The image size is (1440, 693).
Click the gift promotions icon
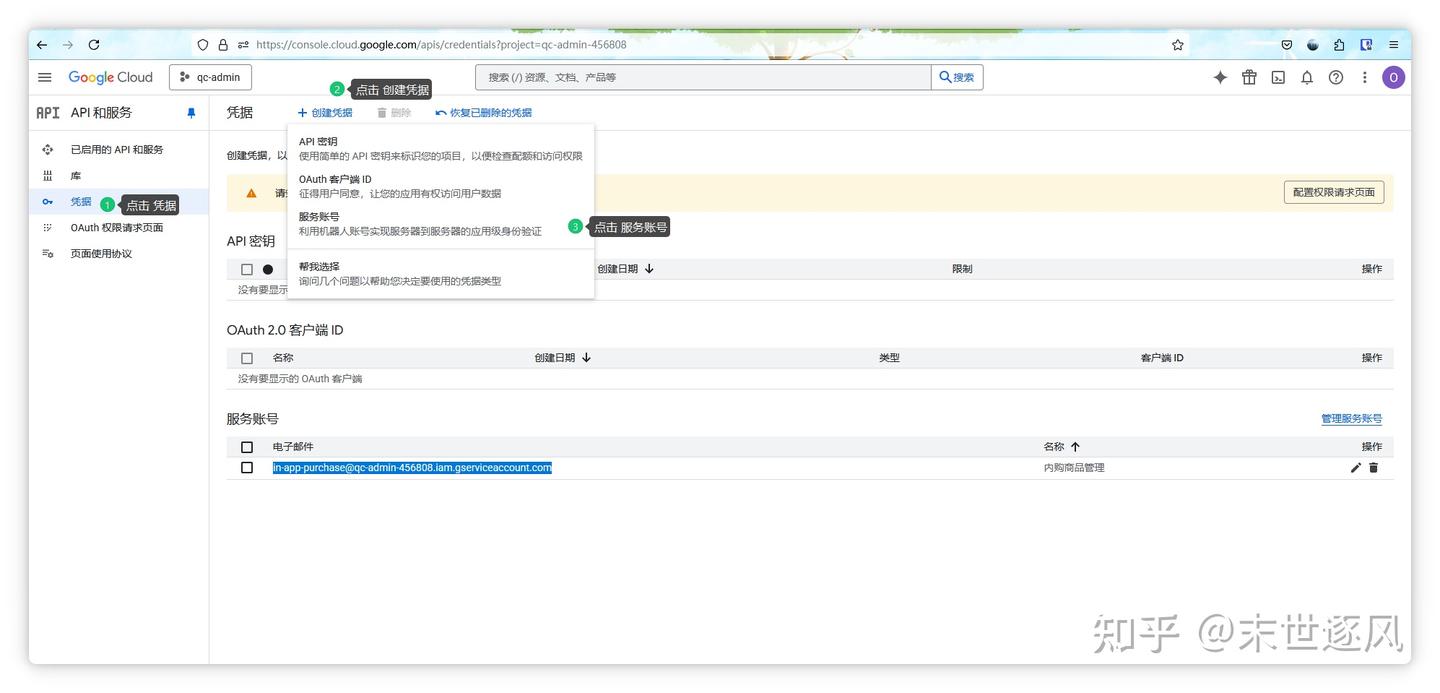(1248, 76)
